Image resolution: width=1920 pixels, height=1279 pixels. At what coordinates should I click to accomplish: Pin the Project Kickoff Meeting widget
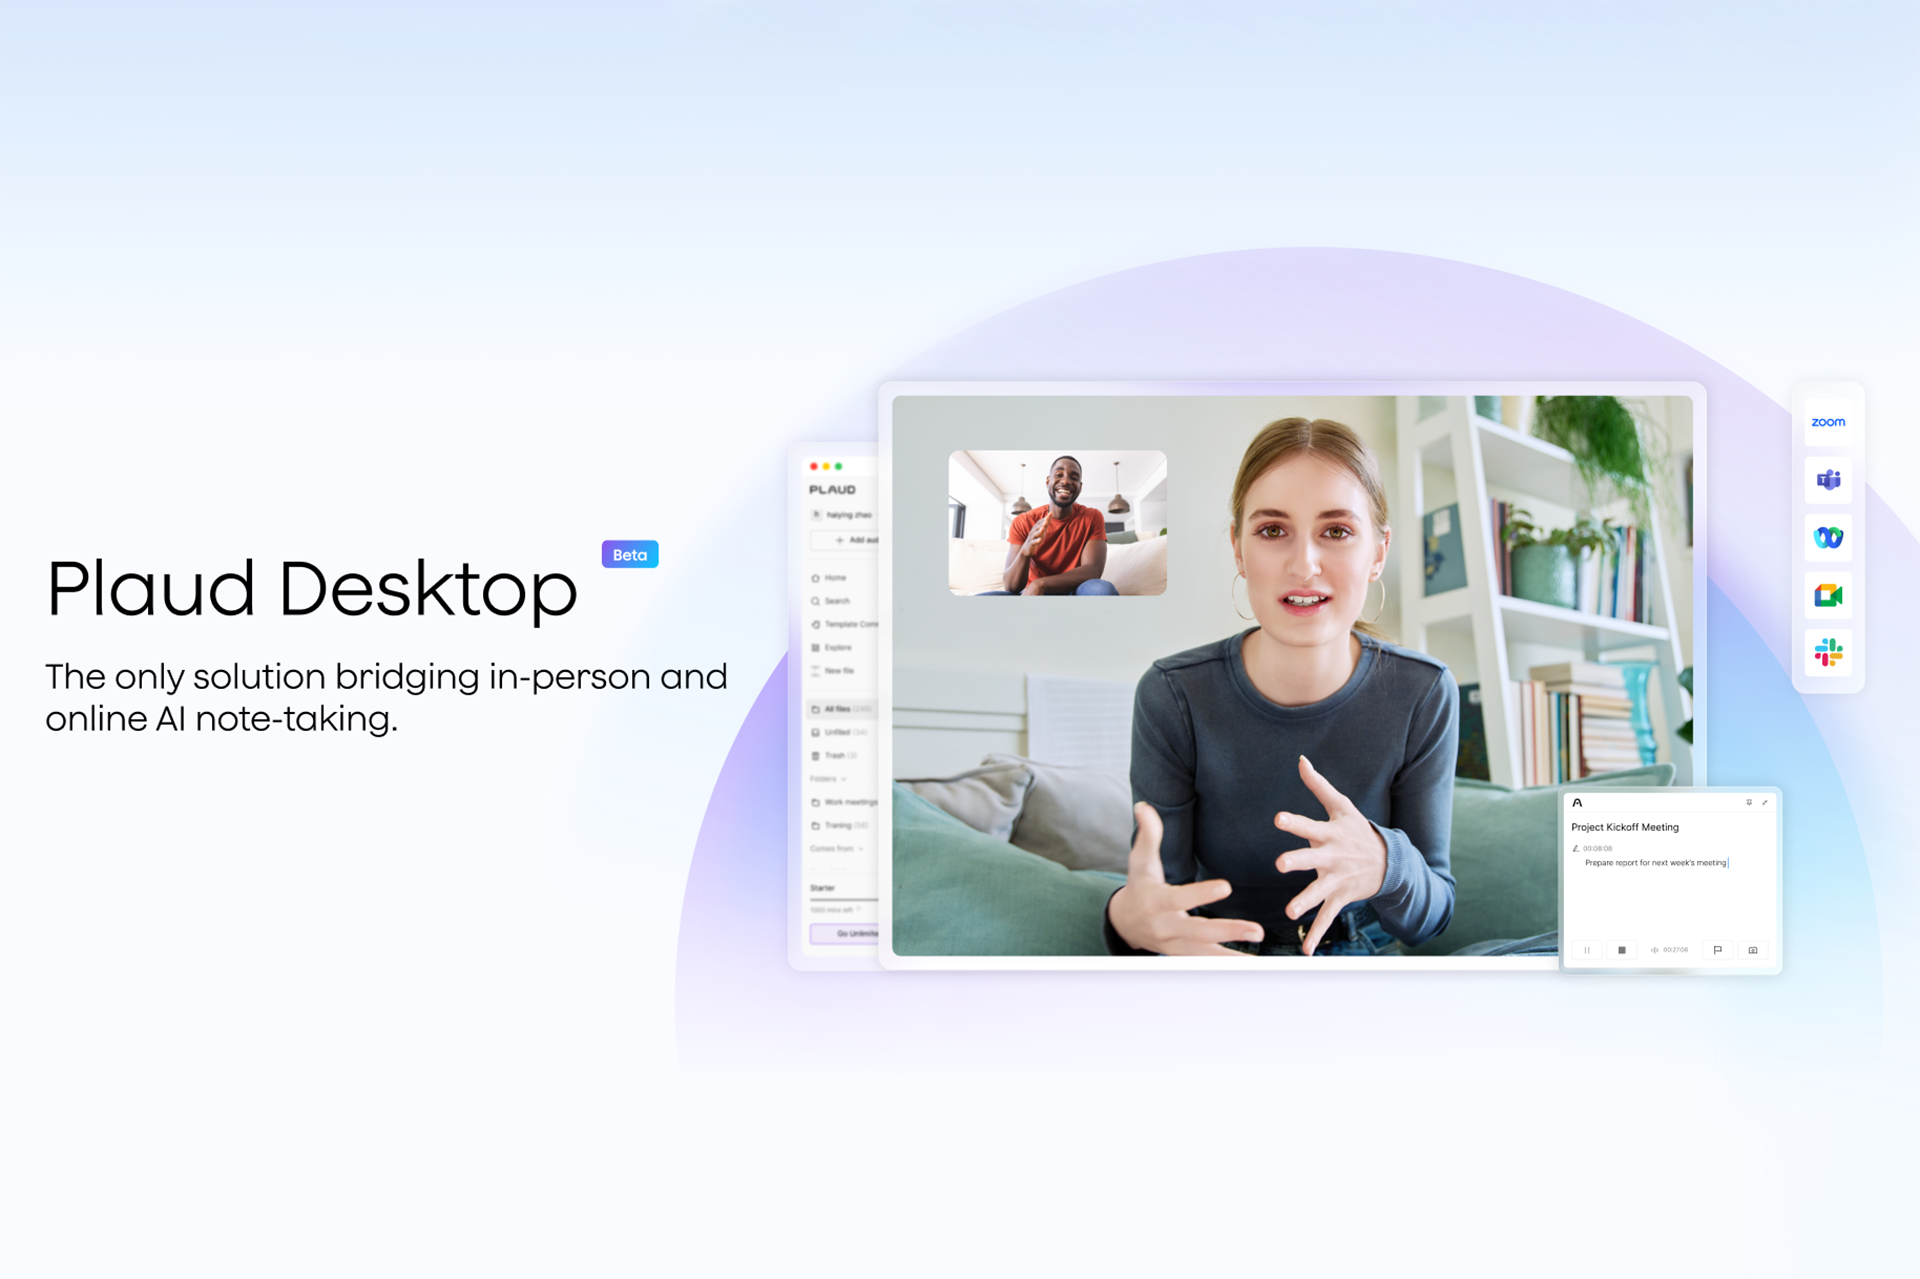coord(1750,802)
